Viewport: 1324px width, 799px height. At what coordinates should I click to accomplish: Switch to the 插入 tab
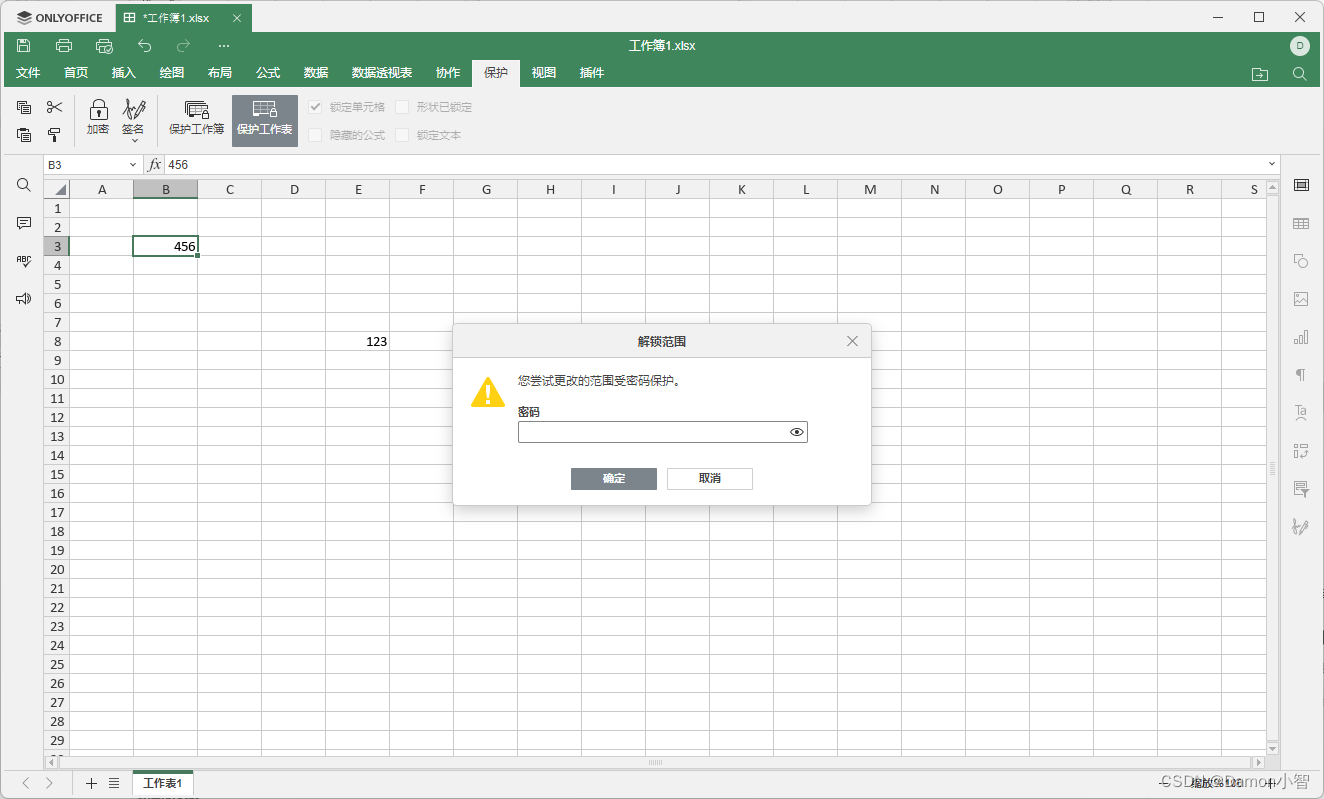(x=124, y=73)
